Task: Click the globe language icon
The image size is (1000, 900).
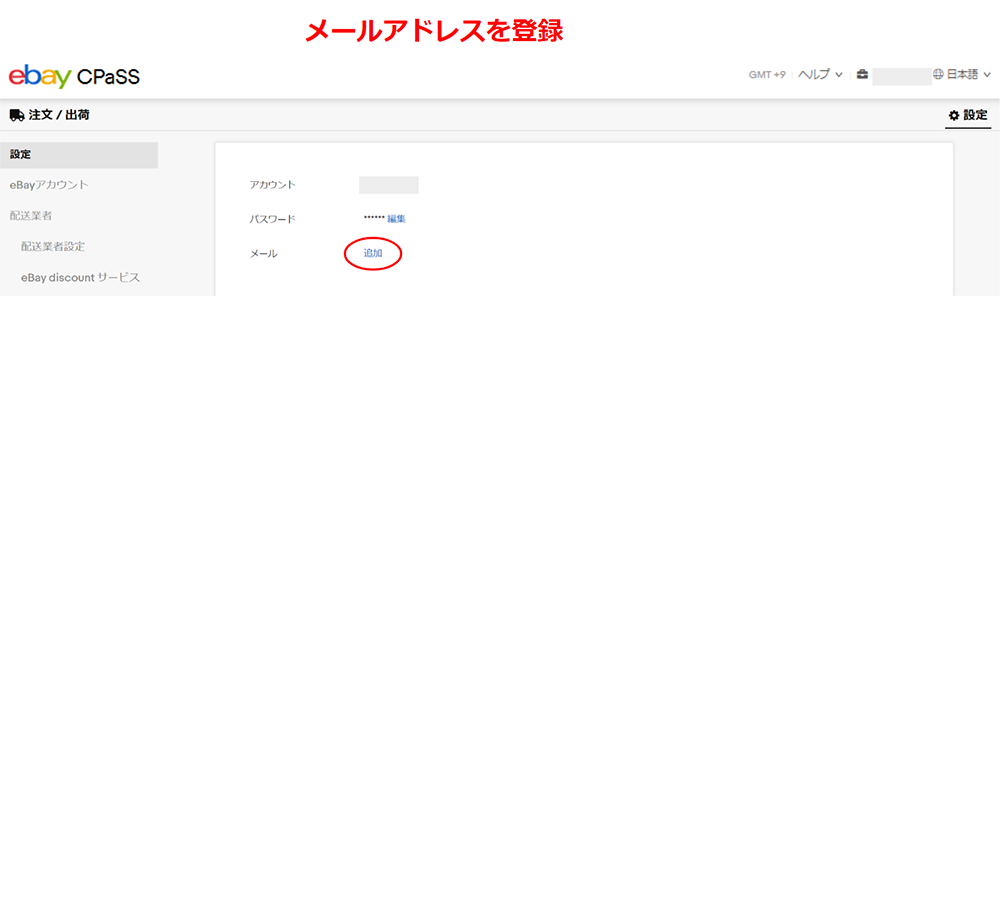Action: pos(938,75)
